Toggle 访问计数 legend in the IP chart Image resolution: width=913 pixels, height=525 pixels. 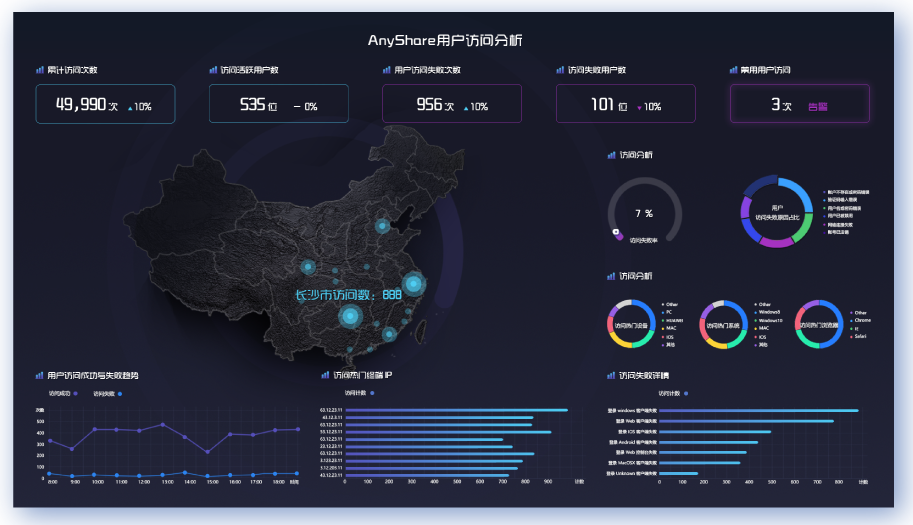coord(359,393)
